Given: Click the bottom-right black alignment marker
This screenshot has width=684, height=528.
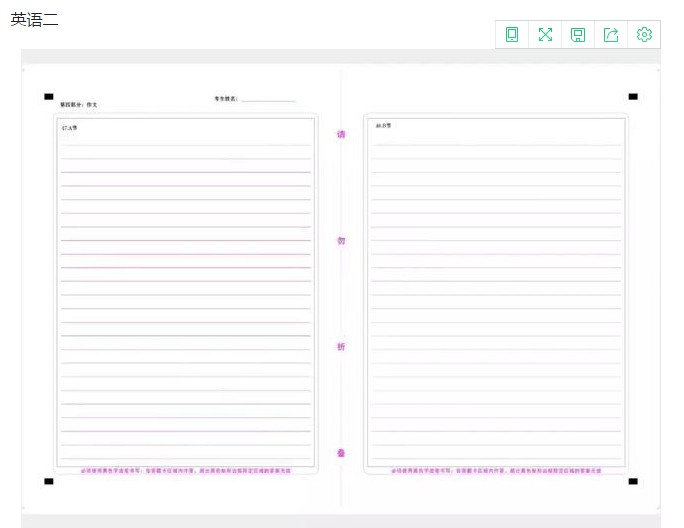Looking at the screenshot, I should point(633,481).
